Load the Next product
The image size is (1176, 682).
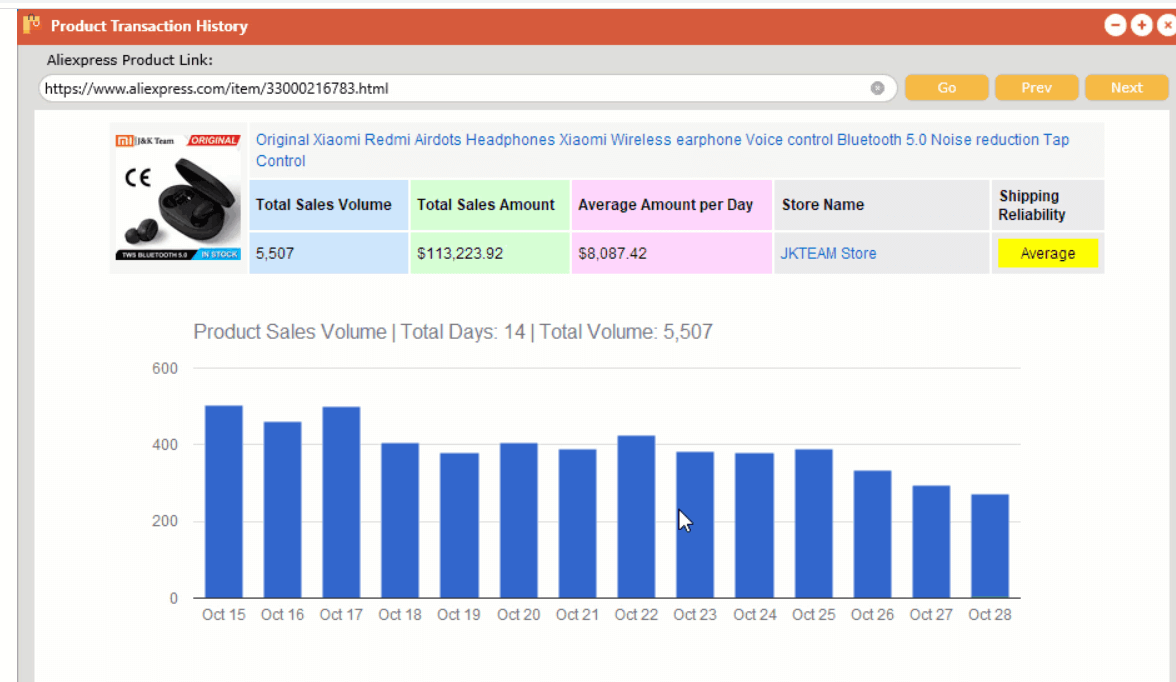tap(1126, 88)
